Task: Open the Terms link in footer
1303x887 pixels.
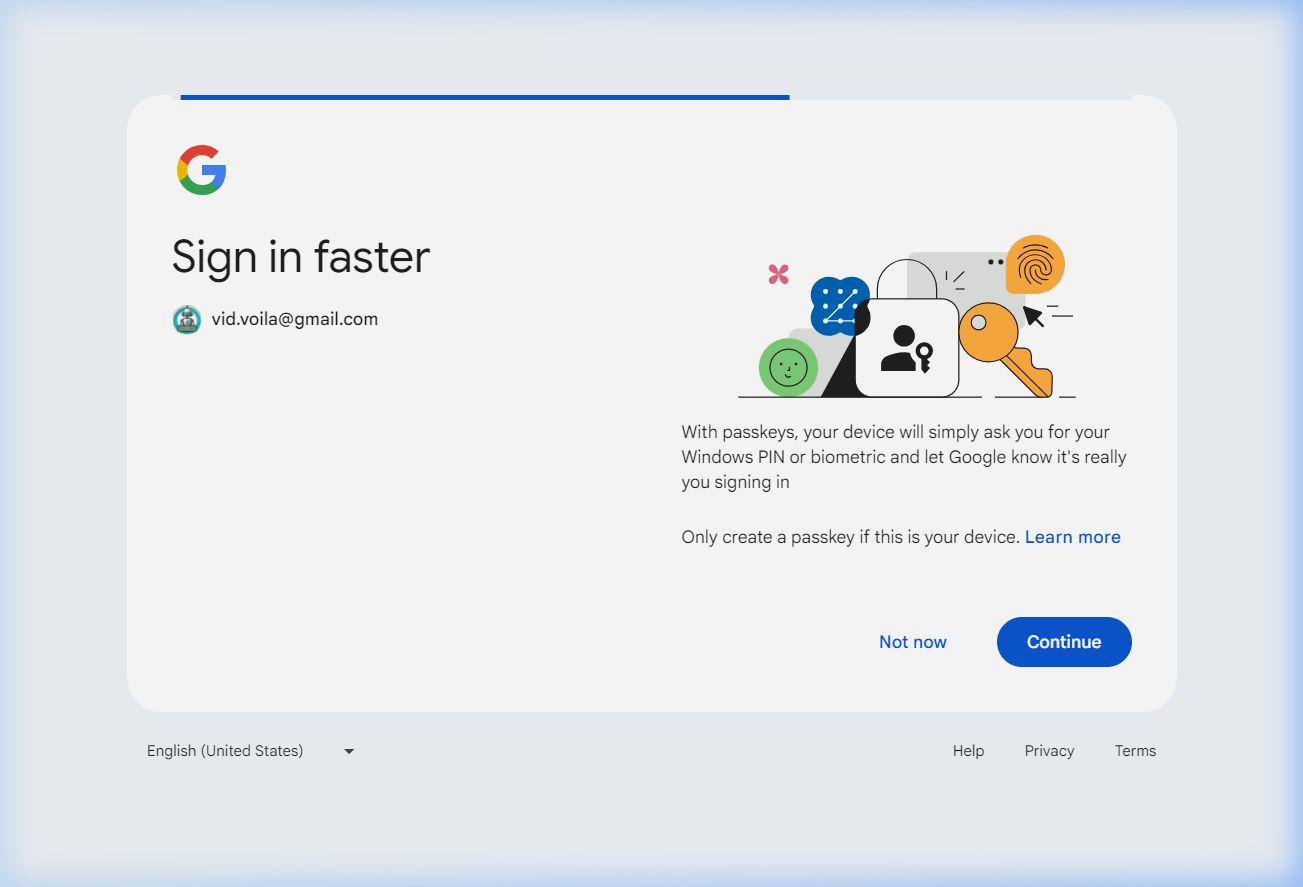Action: click(x=1135, y=751)
